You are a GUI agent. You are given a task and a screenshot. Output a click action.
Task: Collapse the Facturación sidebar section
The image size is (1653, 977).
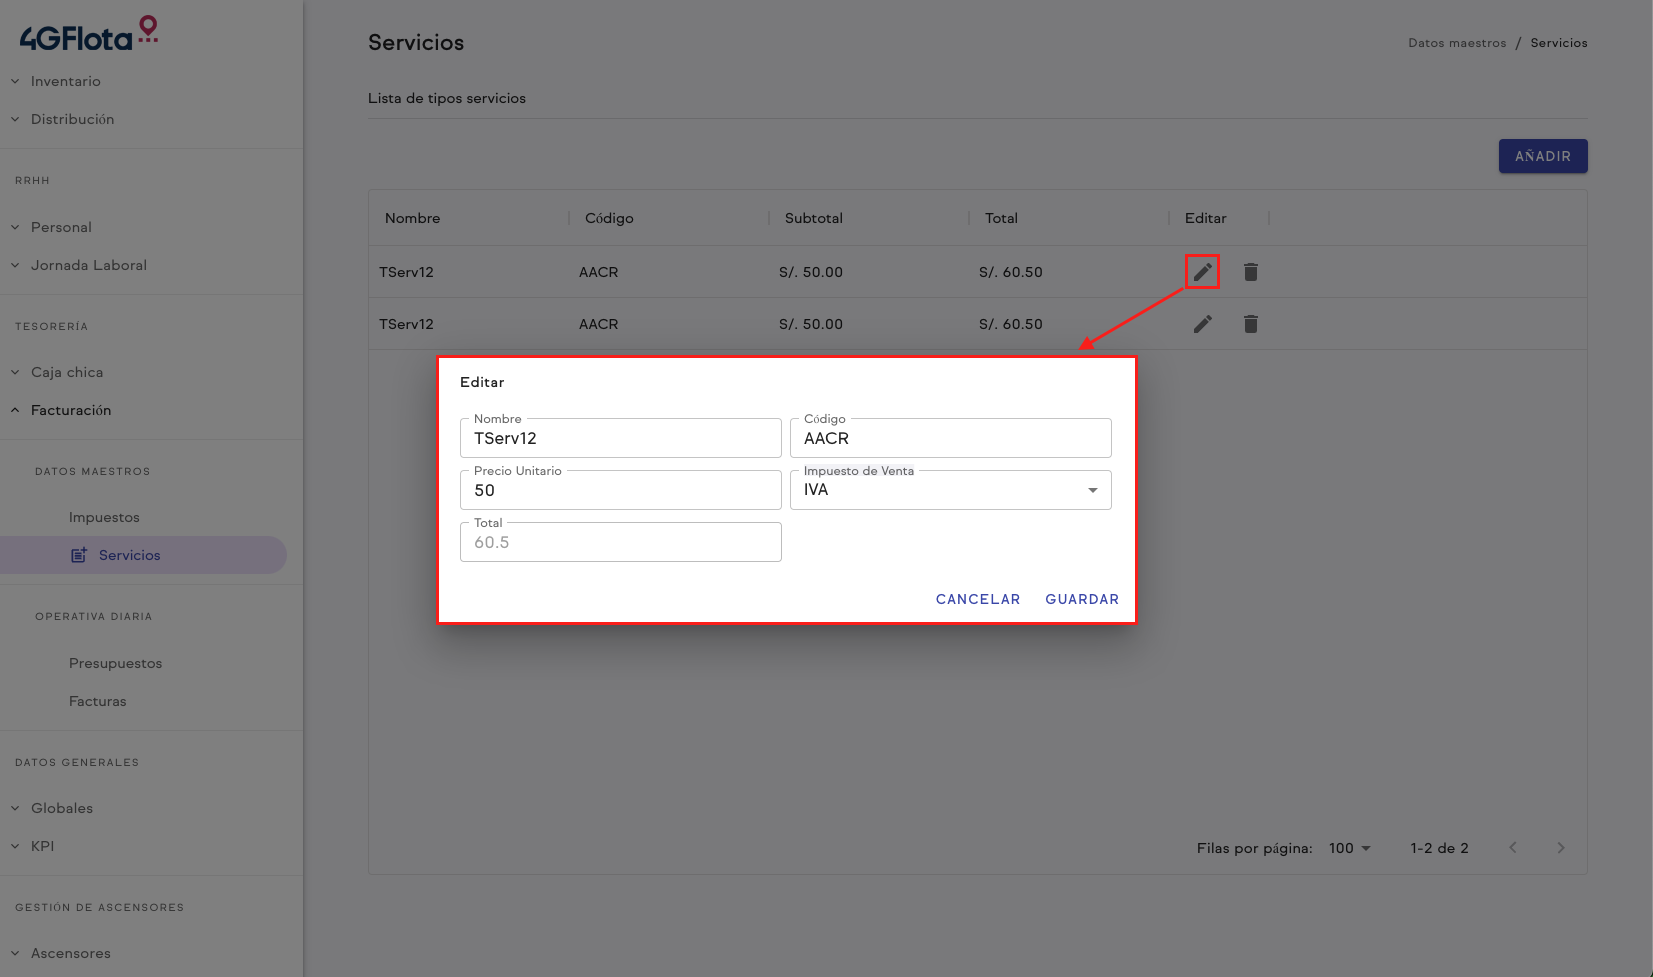(70, 410)
